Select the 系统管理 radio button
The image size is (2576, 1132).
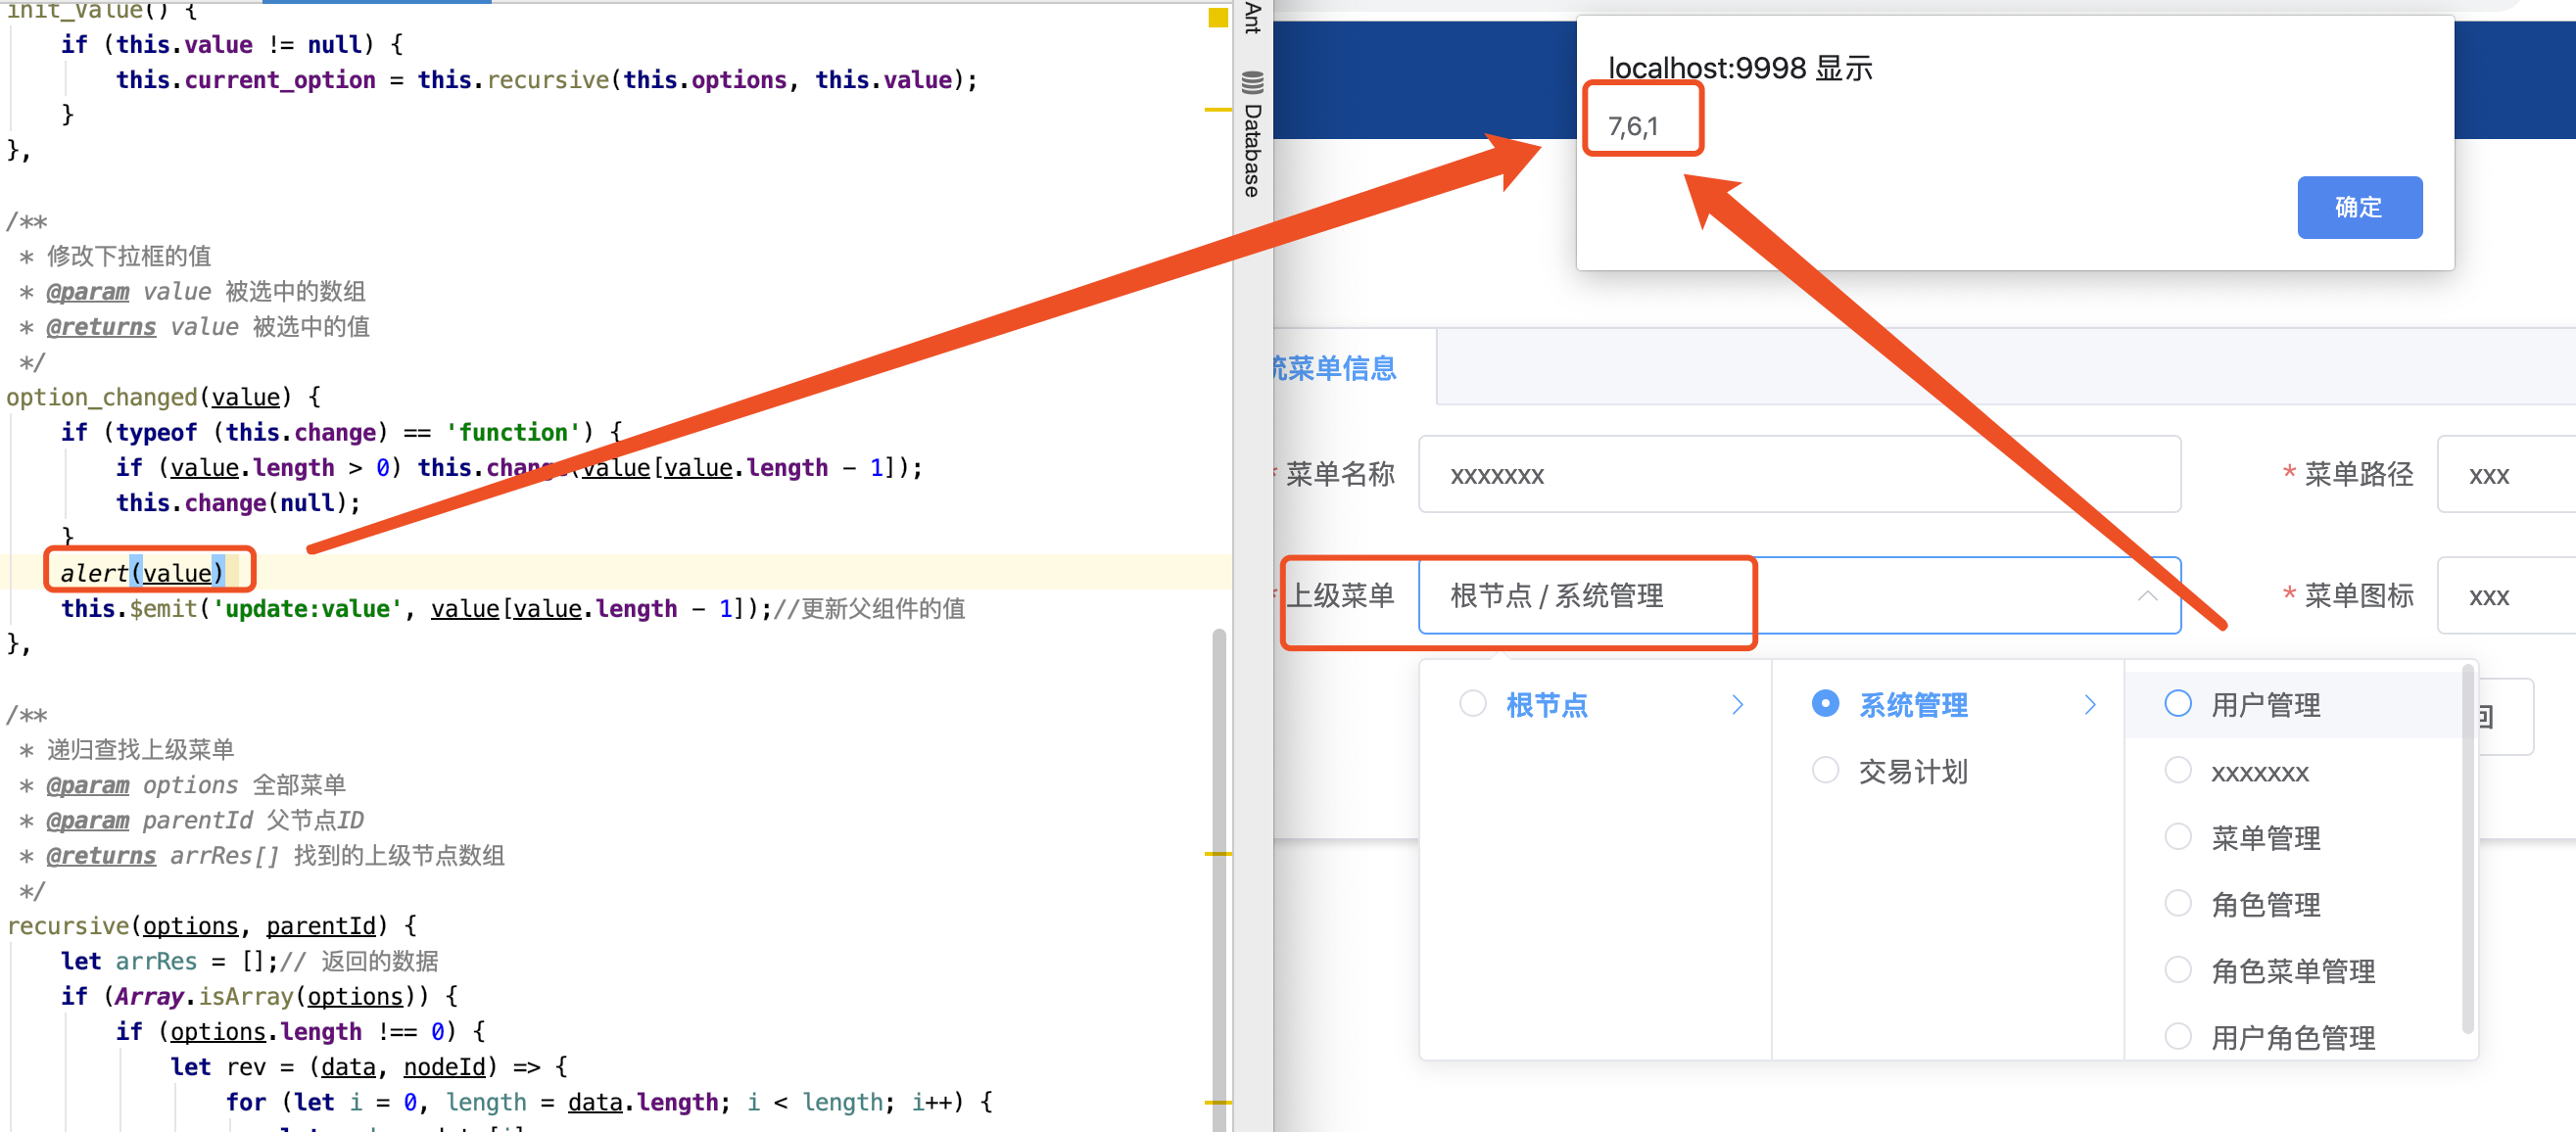click(x=1825, y=704)
